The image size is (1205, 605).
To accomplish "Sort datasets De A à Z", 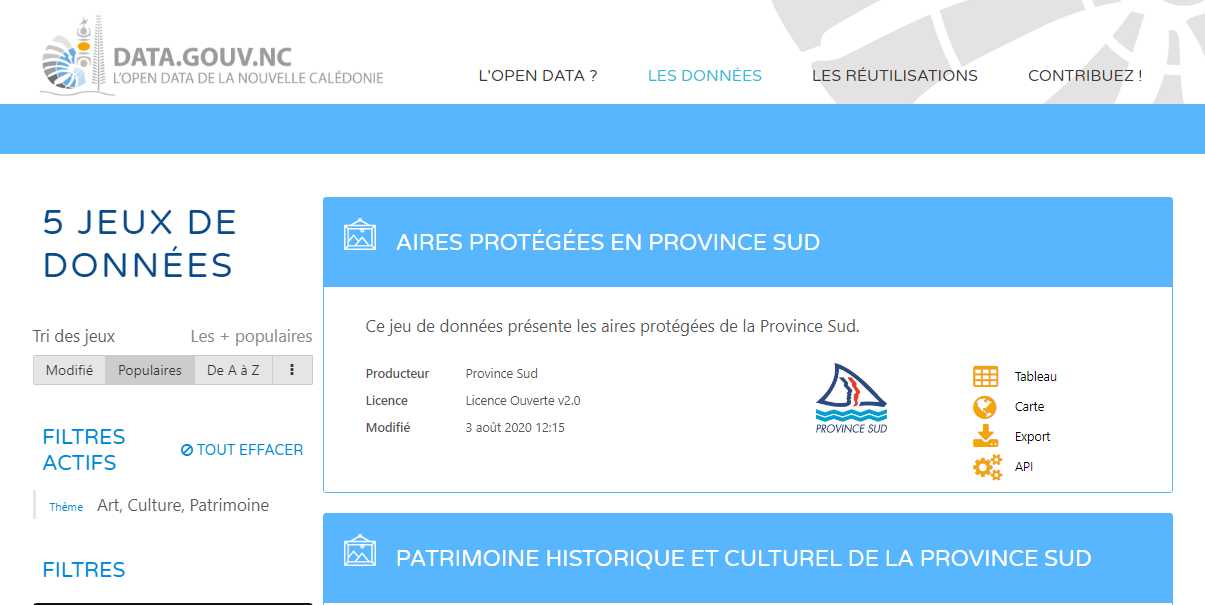I will 233,370.
